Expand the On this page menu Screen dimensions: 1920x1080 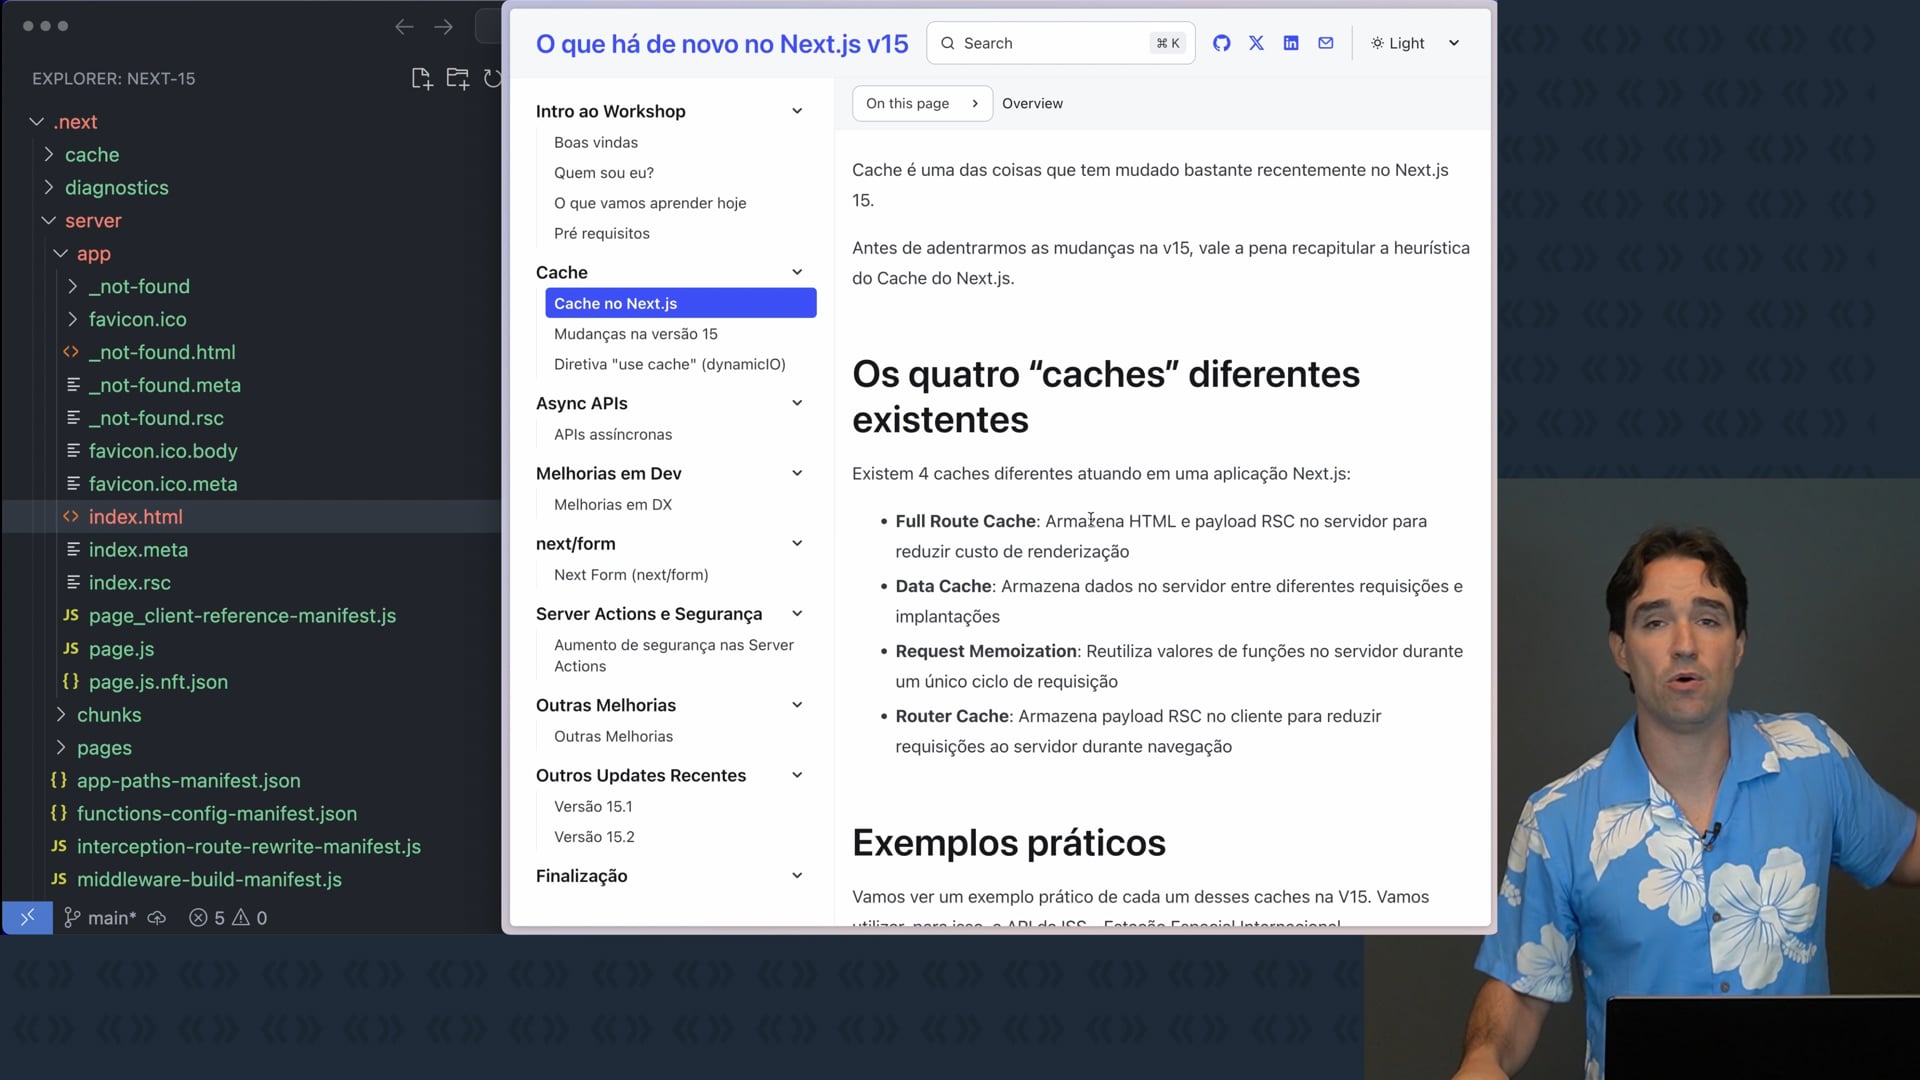click(921, 103)
